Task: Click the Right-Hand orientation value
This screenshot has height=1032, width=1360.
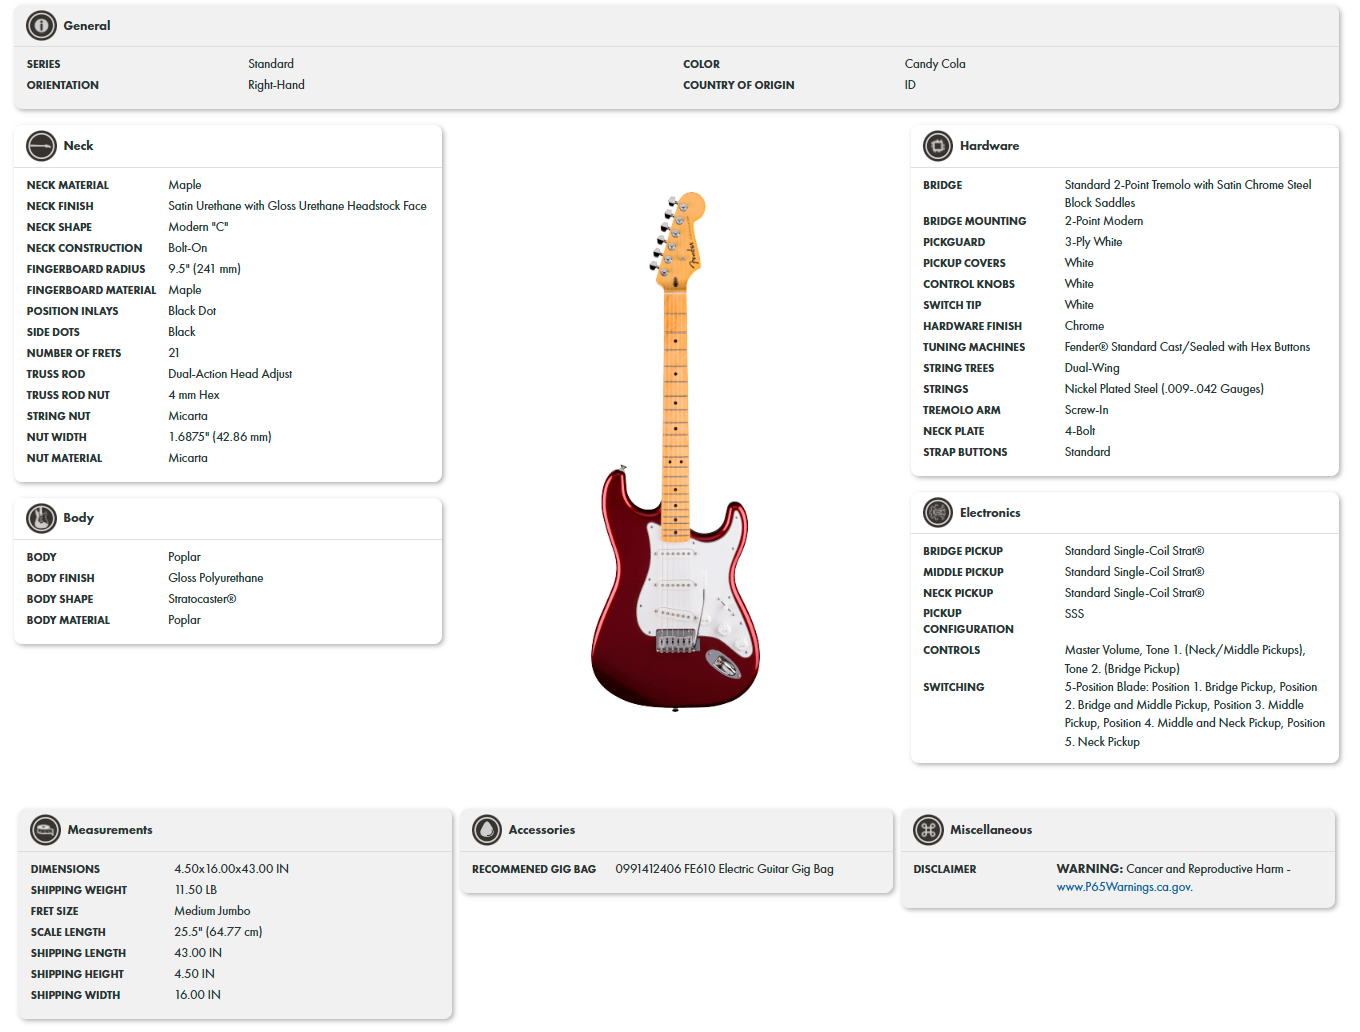Action: [x=276, y=84]
